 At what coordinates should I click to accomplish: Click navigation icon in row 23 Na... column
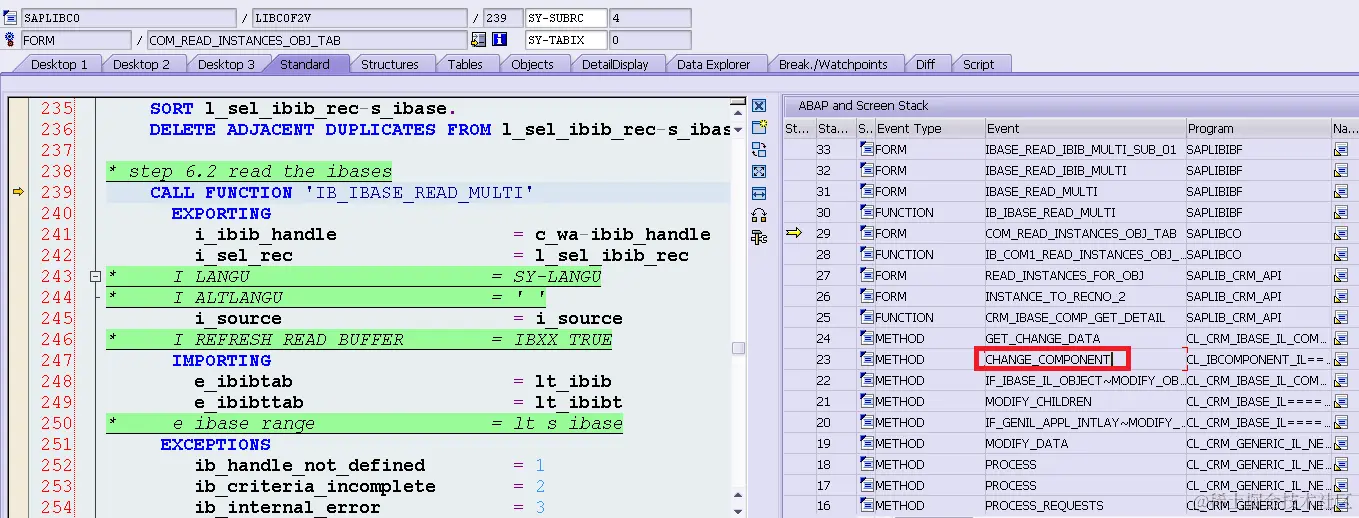(1340, 360)
